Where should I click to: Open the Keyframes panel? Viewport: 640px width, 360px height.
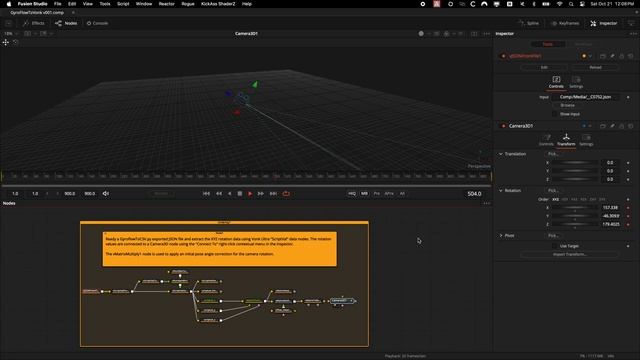[x=565, y=23]
